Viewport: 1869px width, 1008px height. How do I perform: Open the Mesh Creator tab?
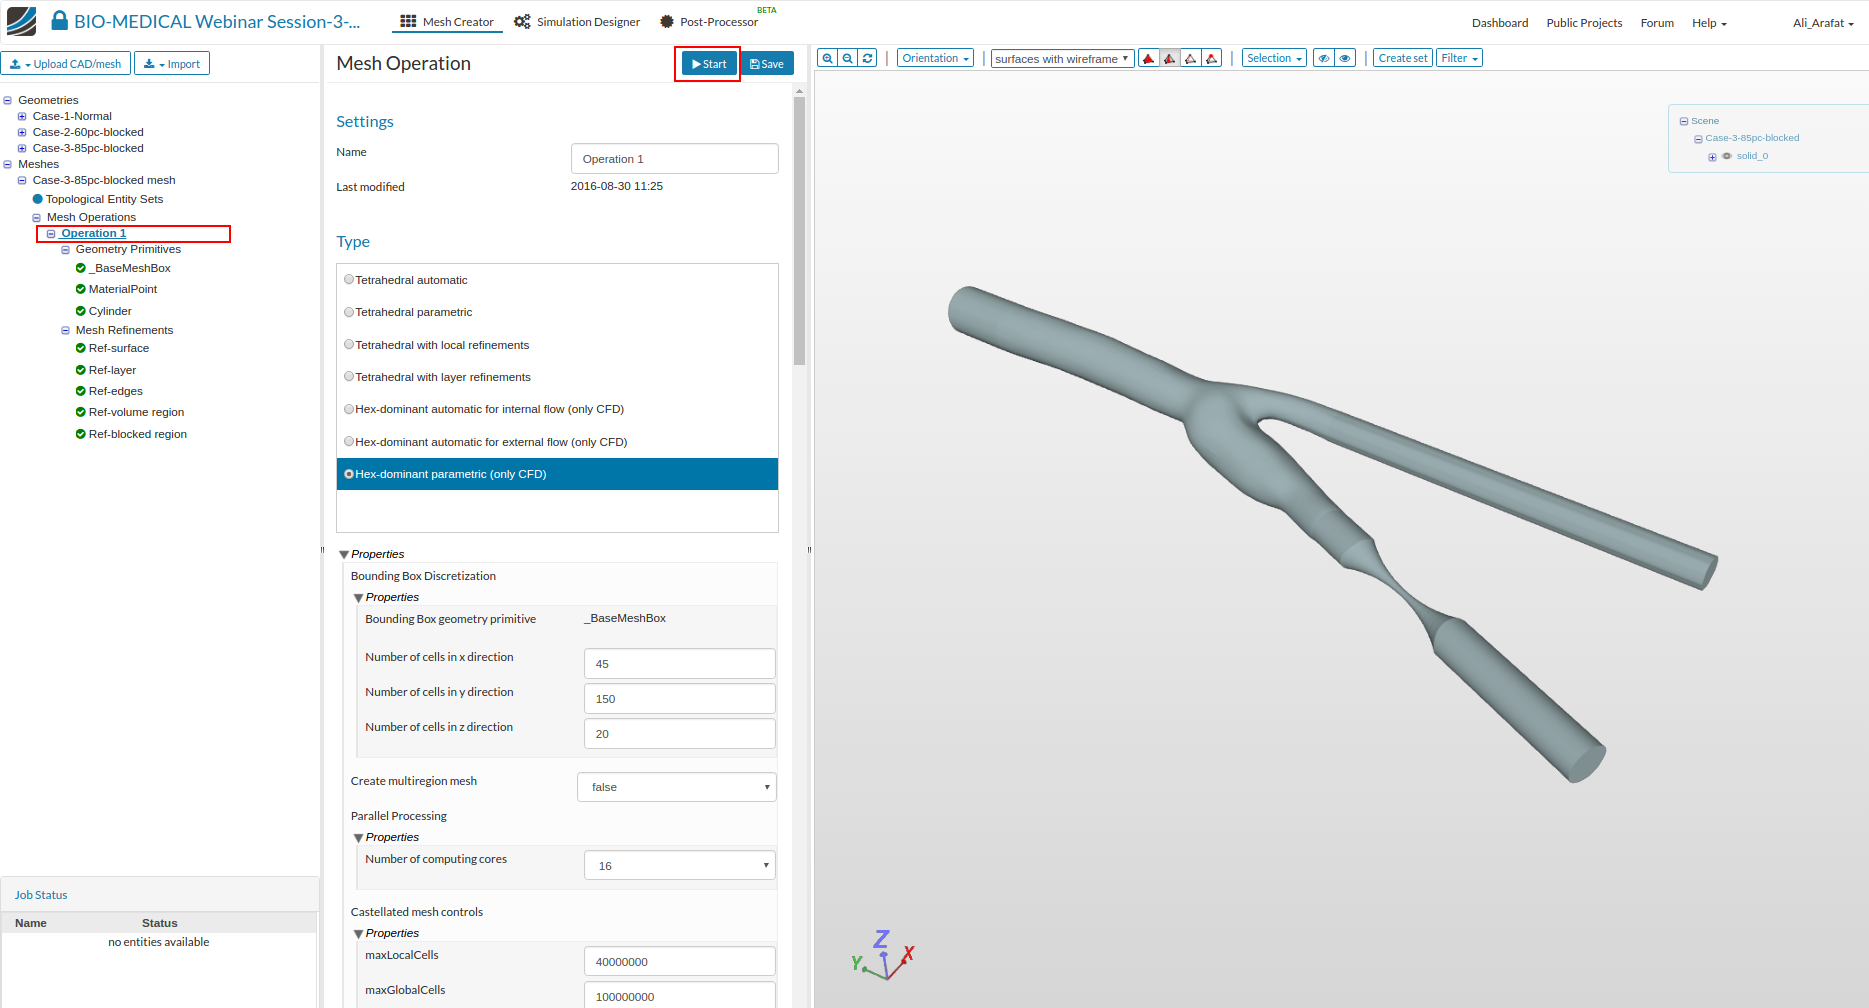pos(447,22)
